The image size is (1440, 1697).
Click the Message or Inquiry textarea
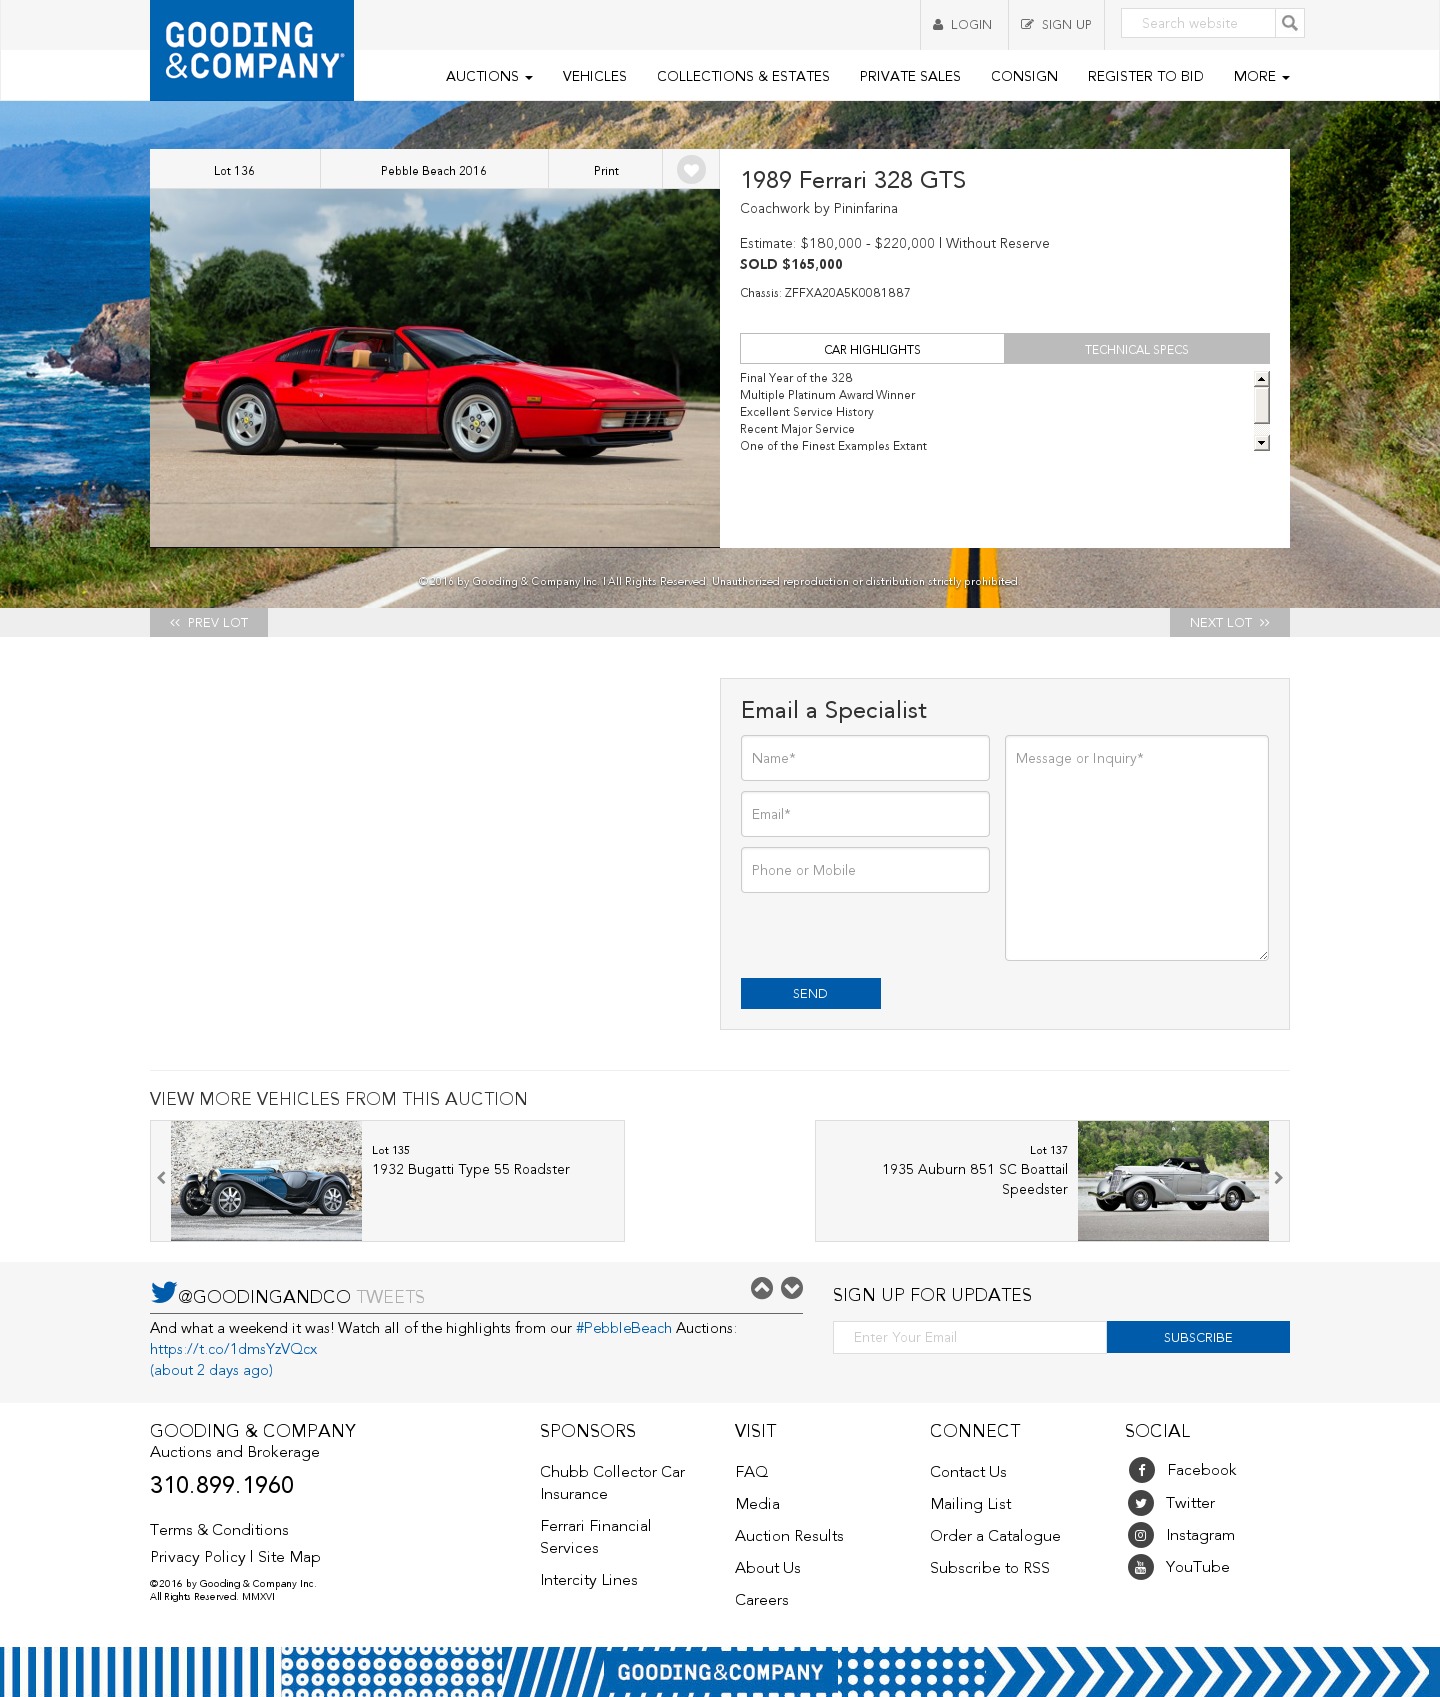click(1137, 848)
